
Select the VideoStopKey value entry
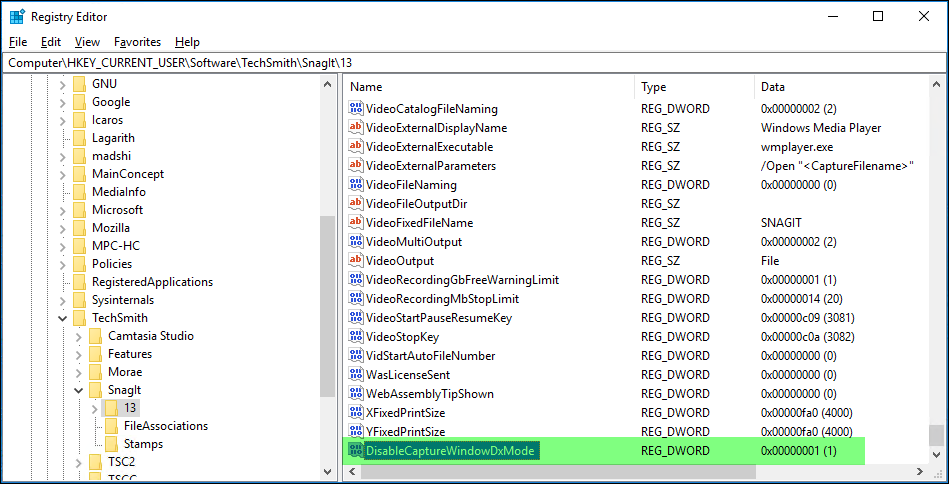point(402,337)
